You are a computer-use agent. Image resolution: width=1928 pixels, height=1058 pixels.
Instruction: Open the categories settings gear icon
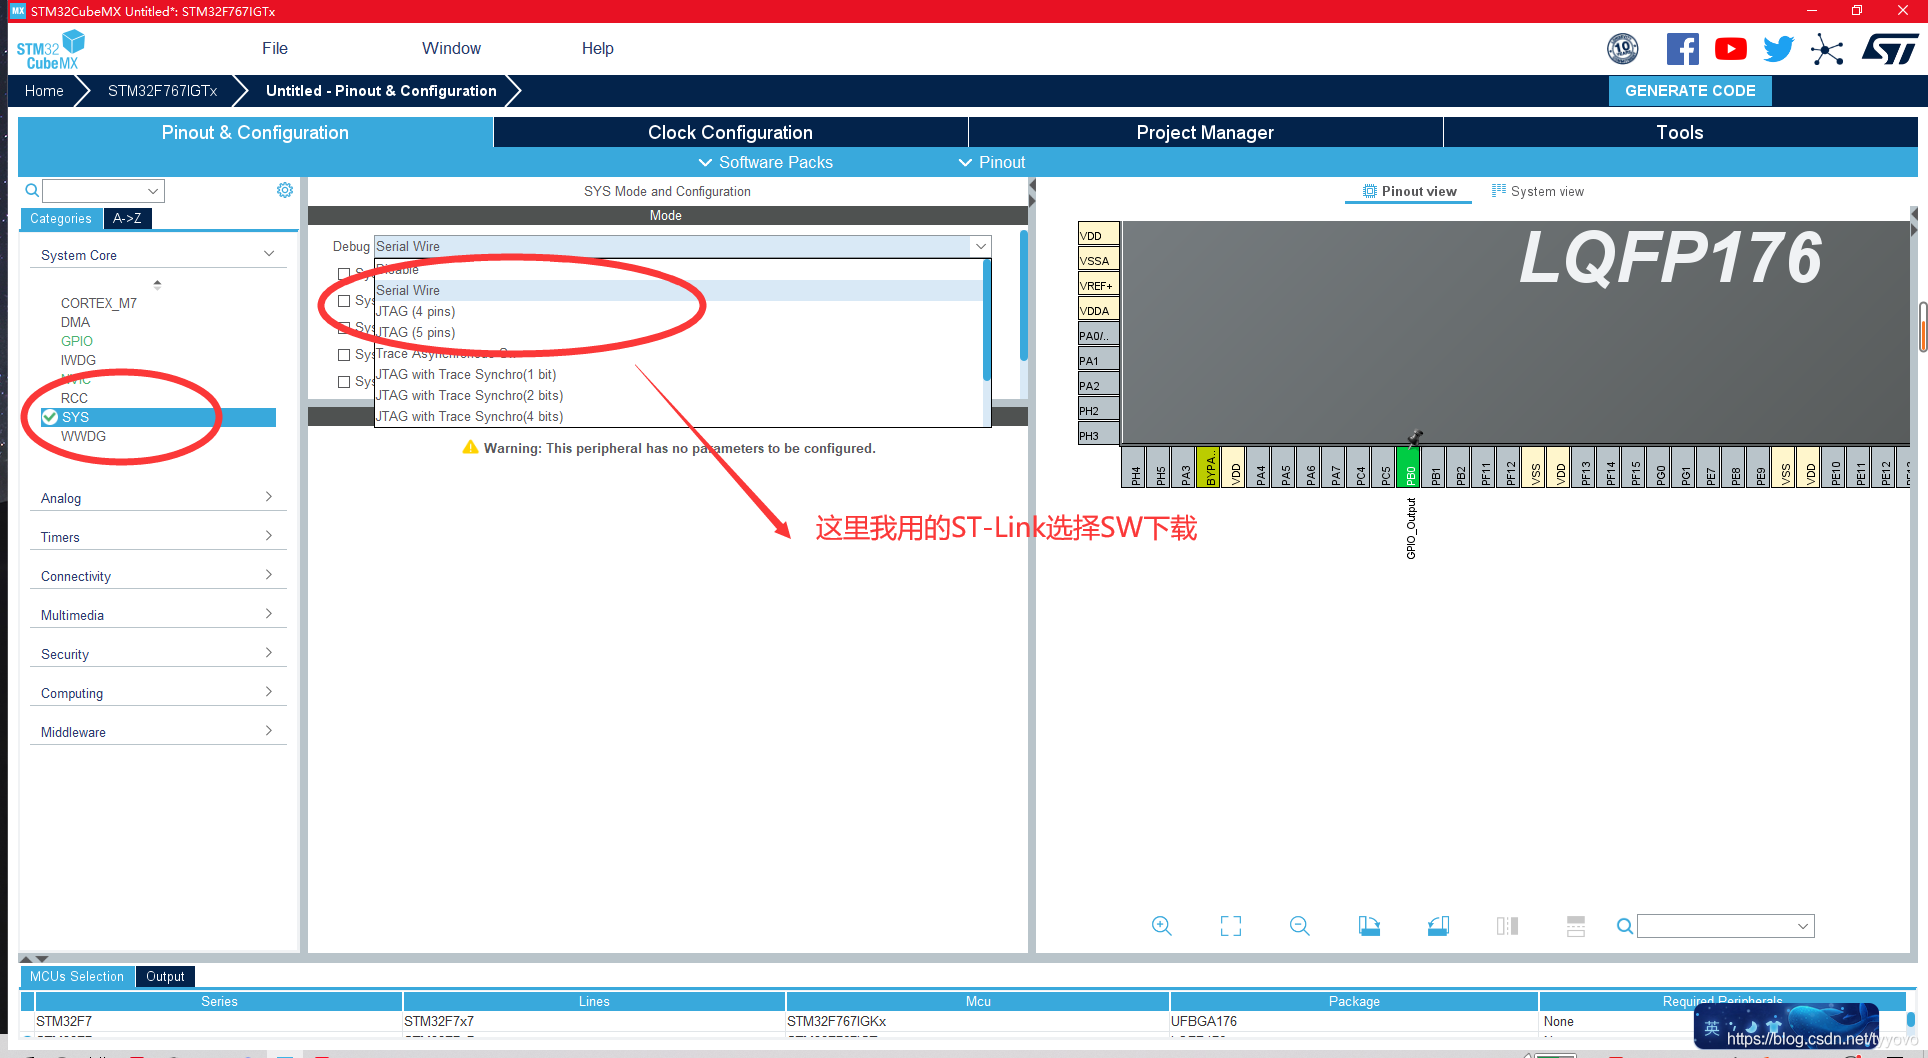(x=285, y=190)
